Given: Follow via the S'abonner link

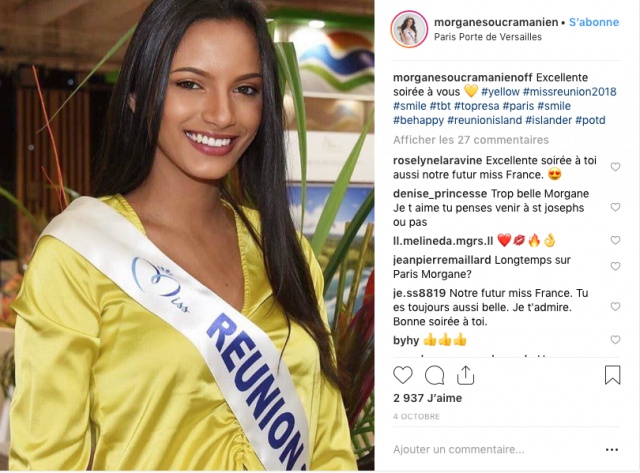Looking at the screenshot, I should coord(594,22).
